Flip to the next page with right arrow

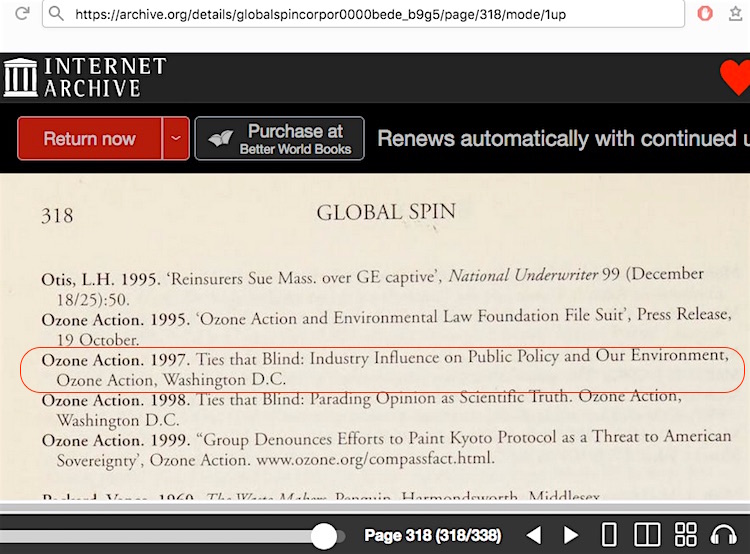[571, 535]
